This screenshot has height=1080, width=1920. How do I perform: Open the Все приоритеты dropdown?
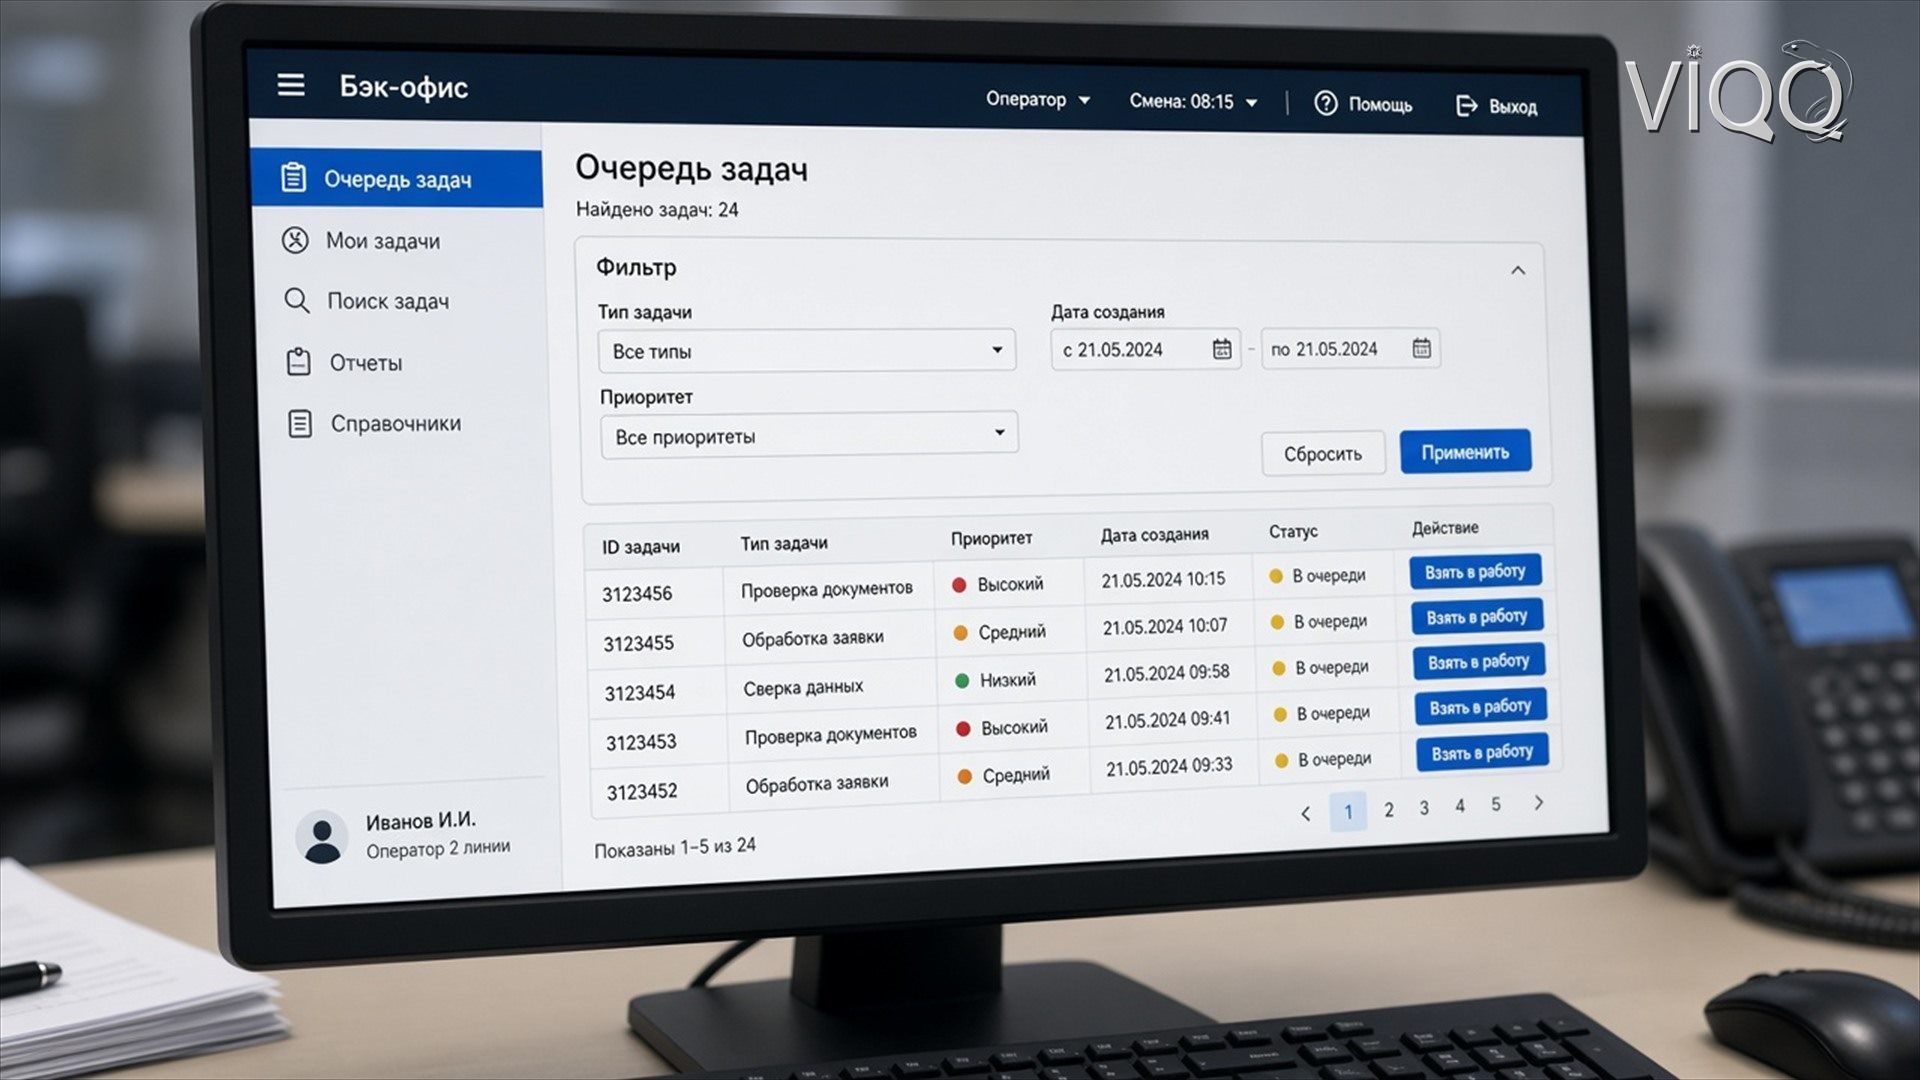(809, 435)
